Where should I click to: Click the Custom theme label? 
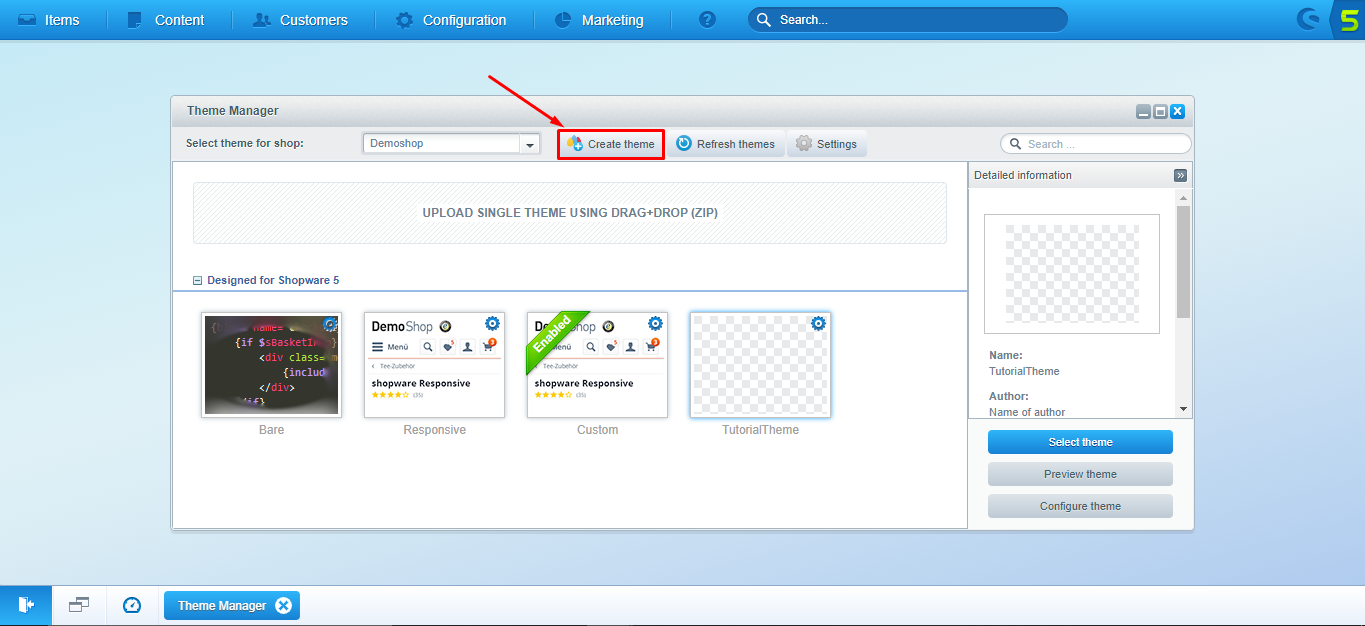point(597,430)
